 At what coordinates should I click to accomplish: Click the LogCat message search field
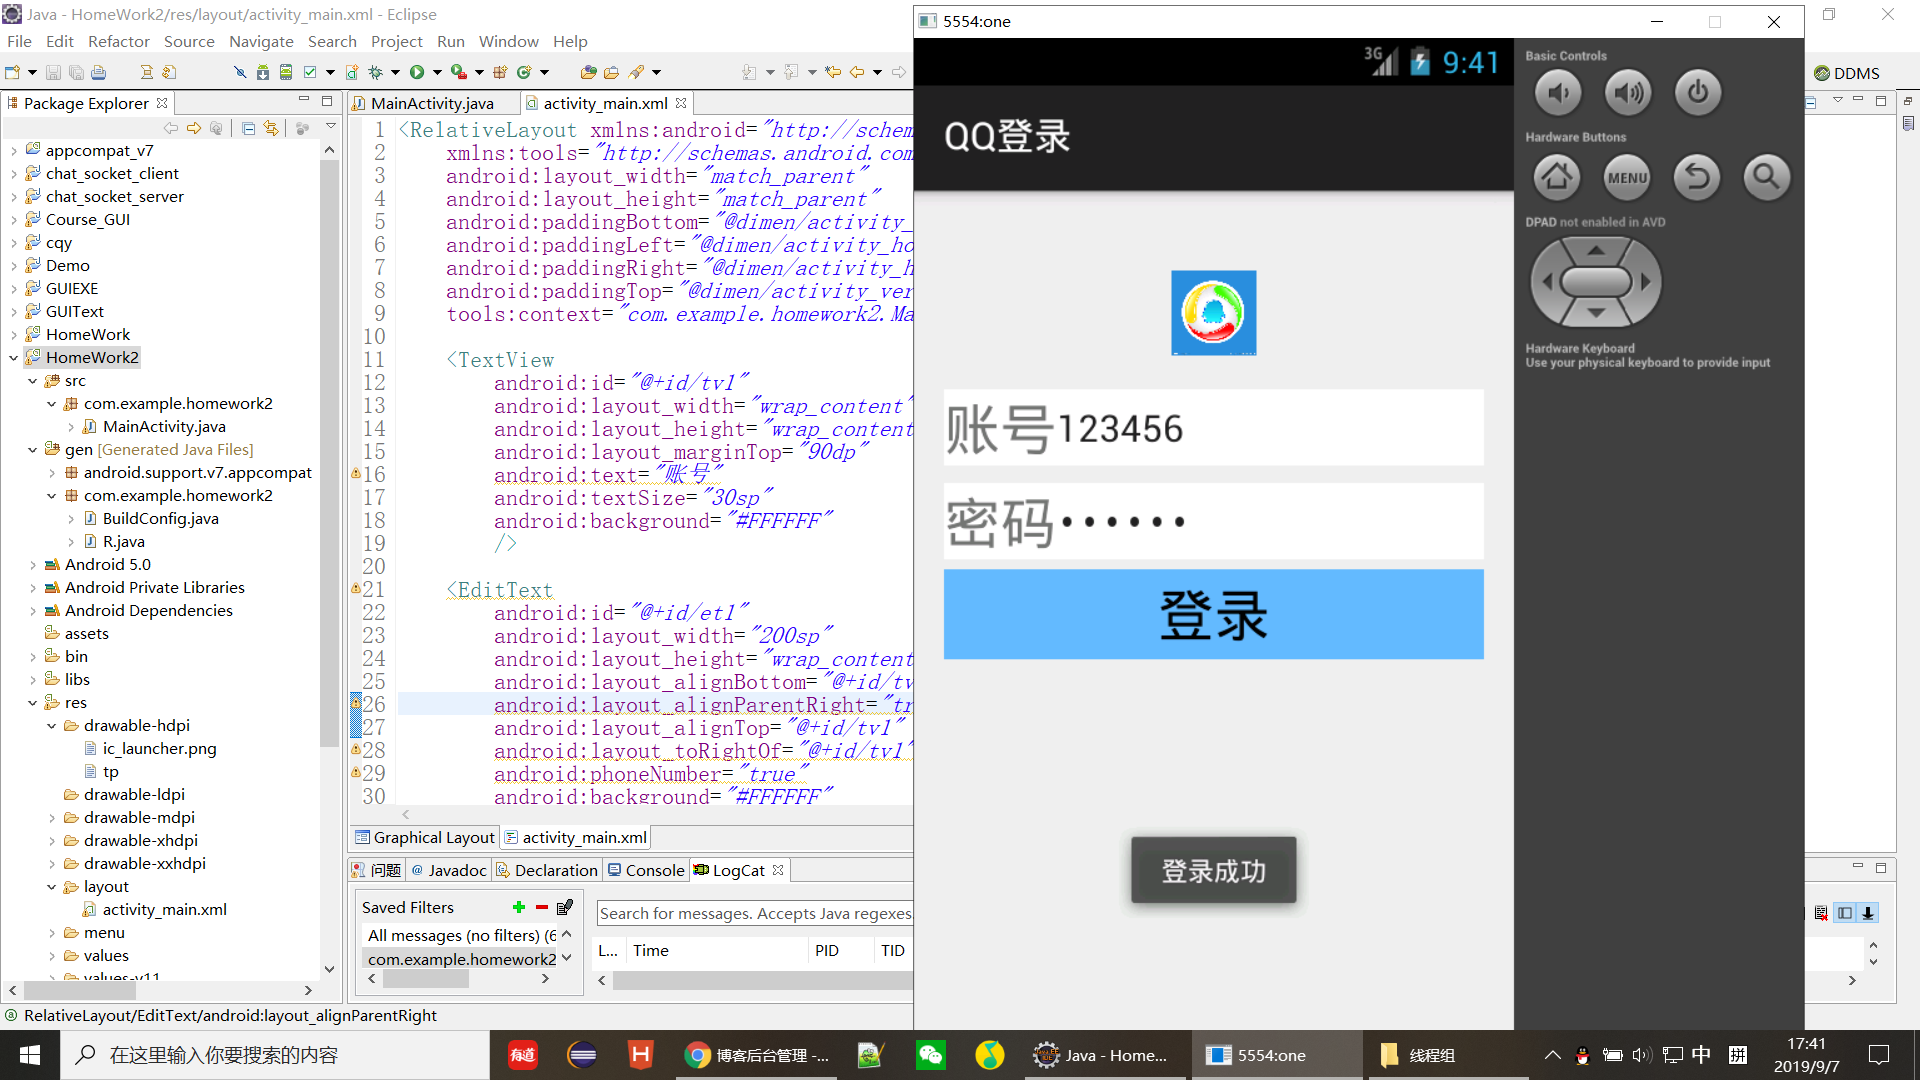(x=755, y=913)
